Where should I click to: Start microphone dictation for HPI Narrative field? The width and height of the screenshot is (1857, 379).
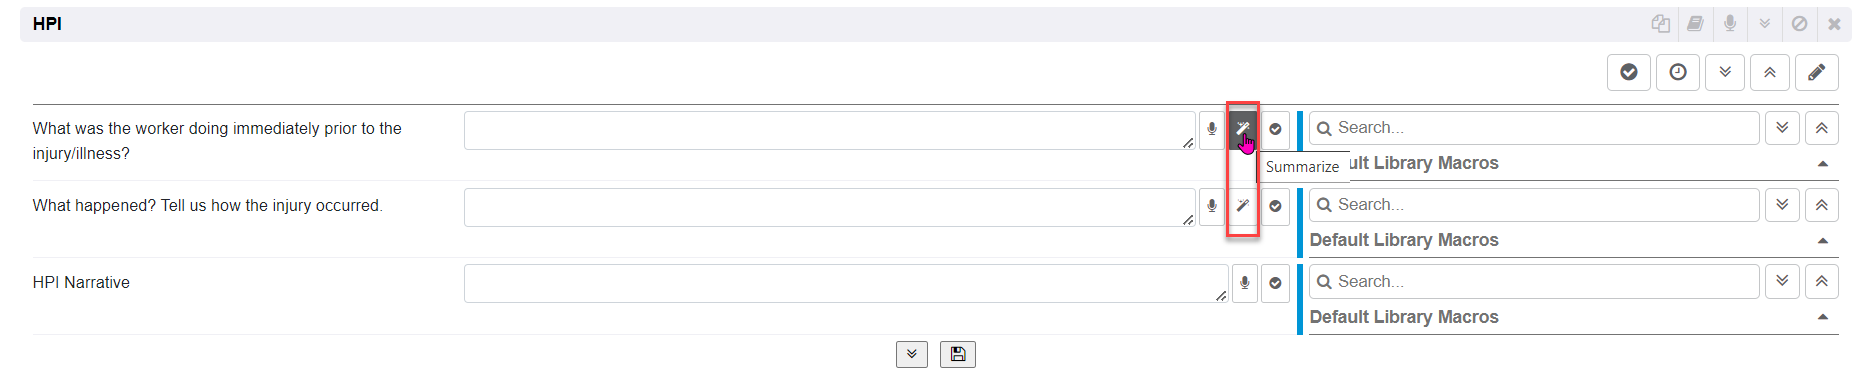[x=1245, y=283]
